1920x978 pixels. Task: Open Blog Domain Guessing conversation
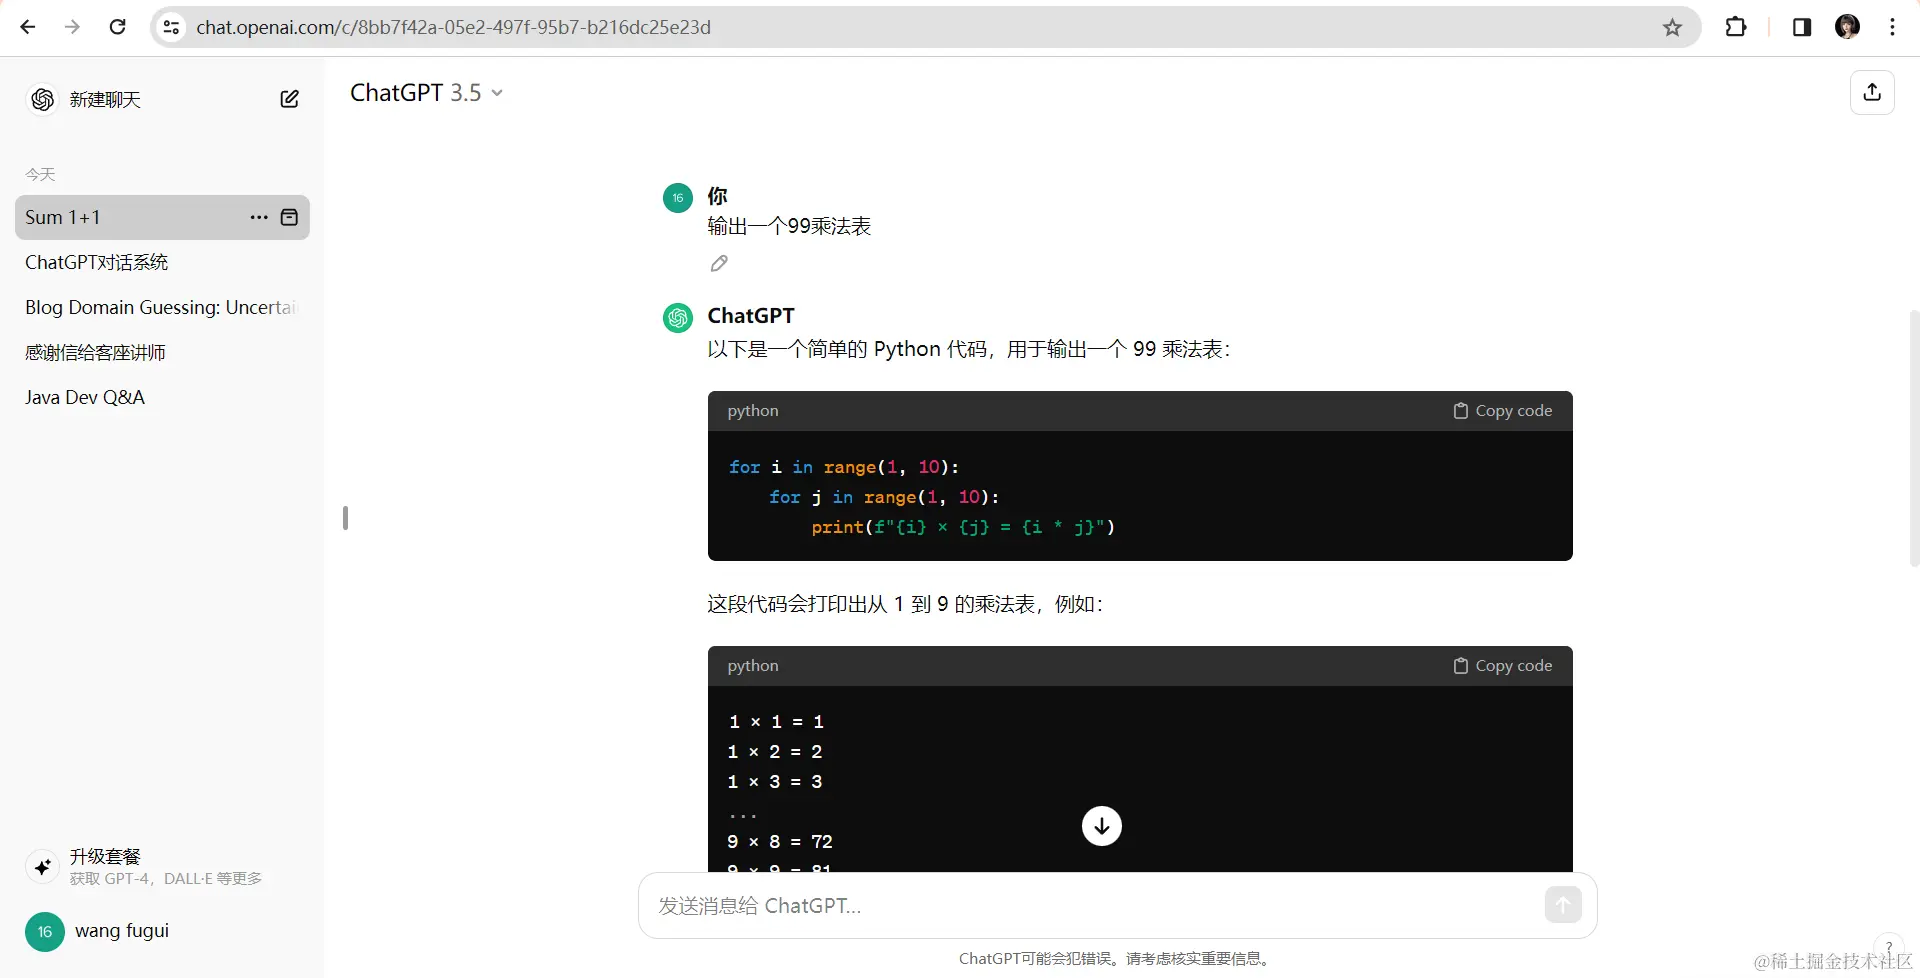(162, 307)
